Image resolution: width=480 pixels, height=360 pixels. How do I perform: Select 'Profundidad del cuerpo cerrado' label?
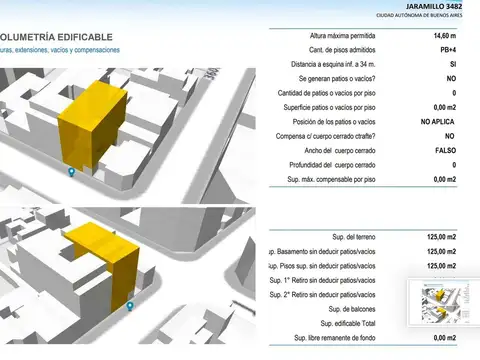[x=332, y=165]
